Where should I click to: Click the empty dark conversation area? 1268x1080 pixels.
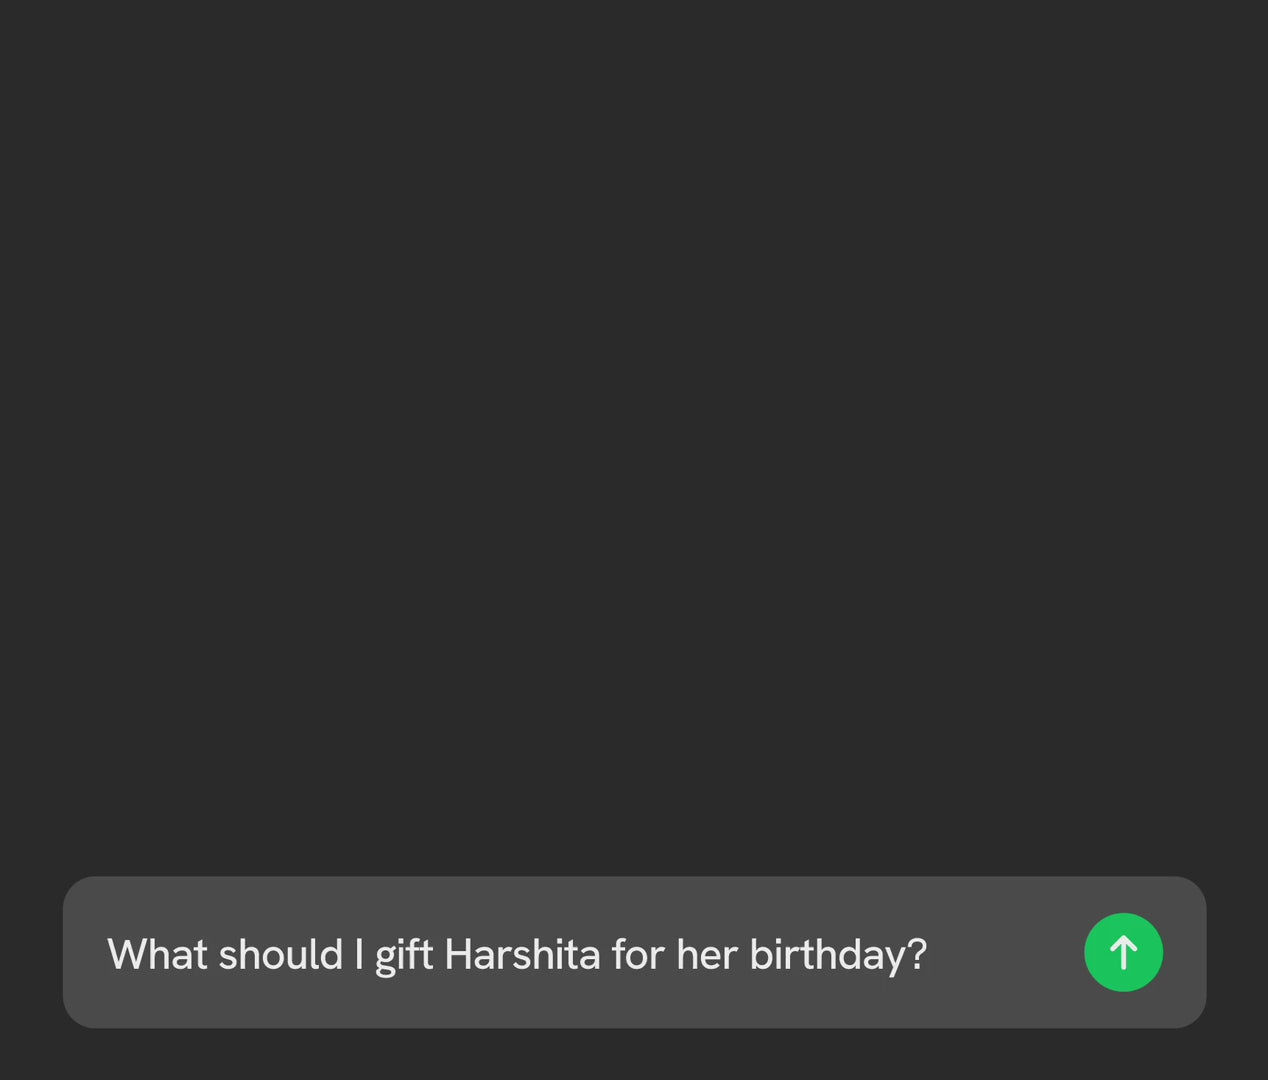[x=634, y=430]
